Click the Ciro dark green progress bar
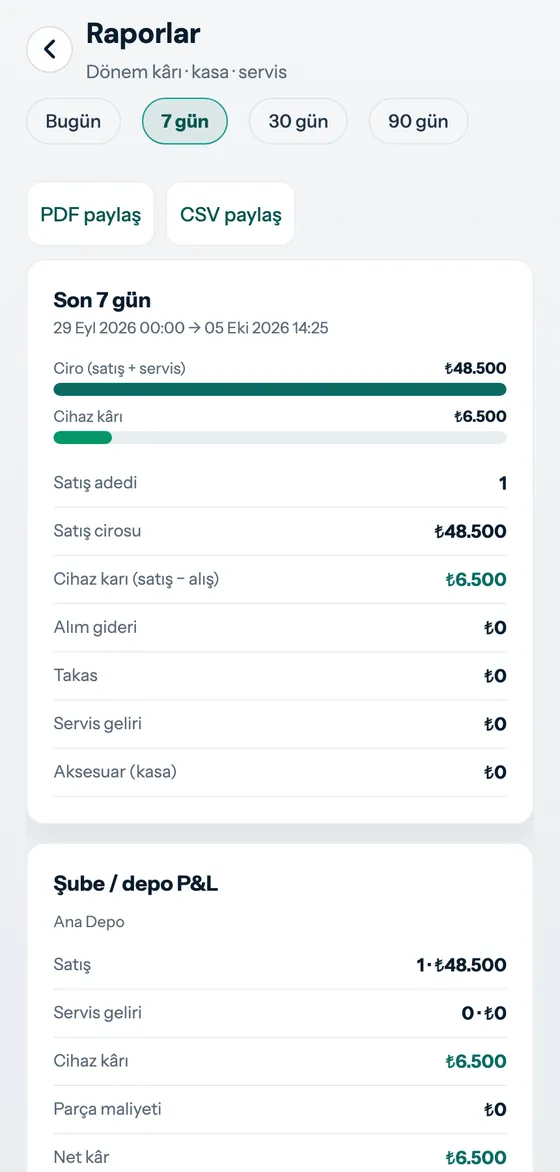This screenshot has width=560, height=1172. (x=280, y=389)
